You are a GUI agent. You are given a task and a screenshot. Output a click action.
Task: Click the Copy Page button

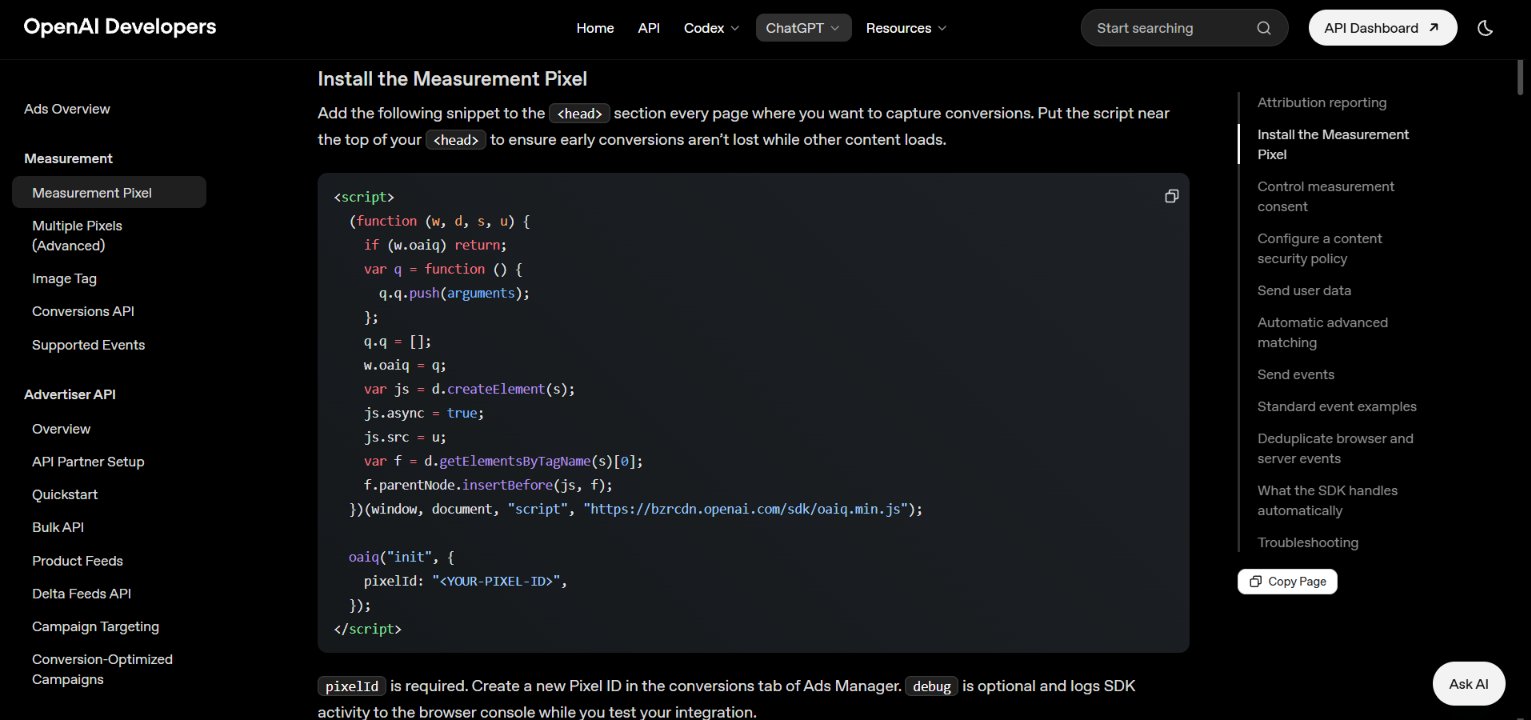(1287, 581)
